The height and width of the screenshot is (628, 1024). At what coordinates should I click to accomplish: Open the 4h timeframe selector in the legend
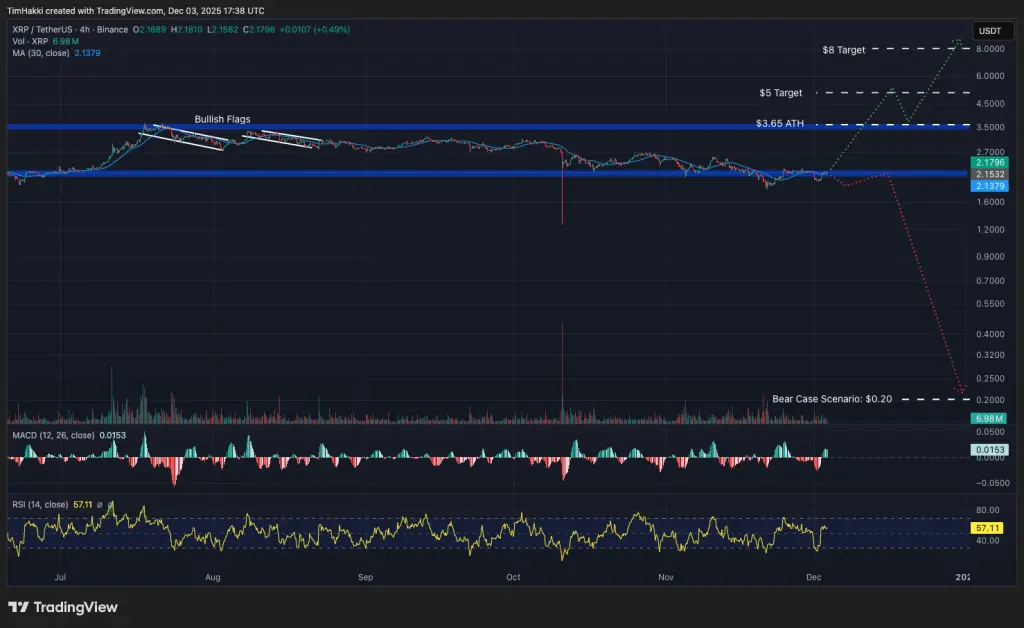(x=83, y=29)
